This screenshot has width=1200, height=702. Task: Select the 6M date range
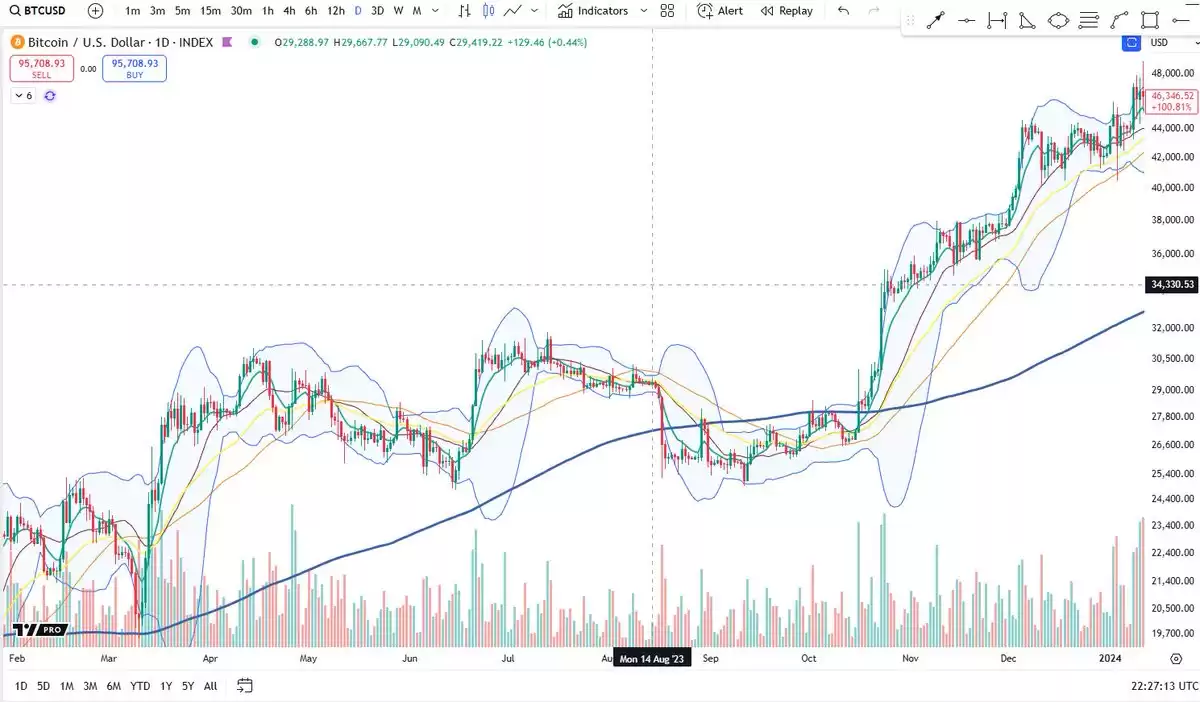tap(114, 686)
